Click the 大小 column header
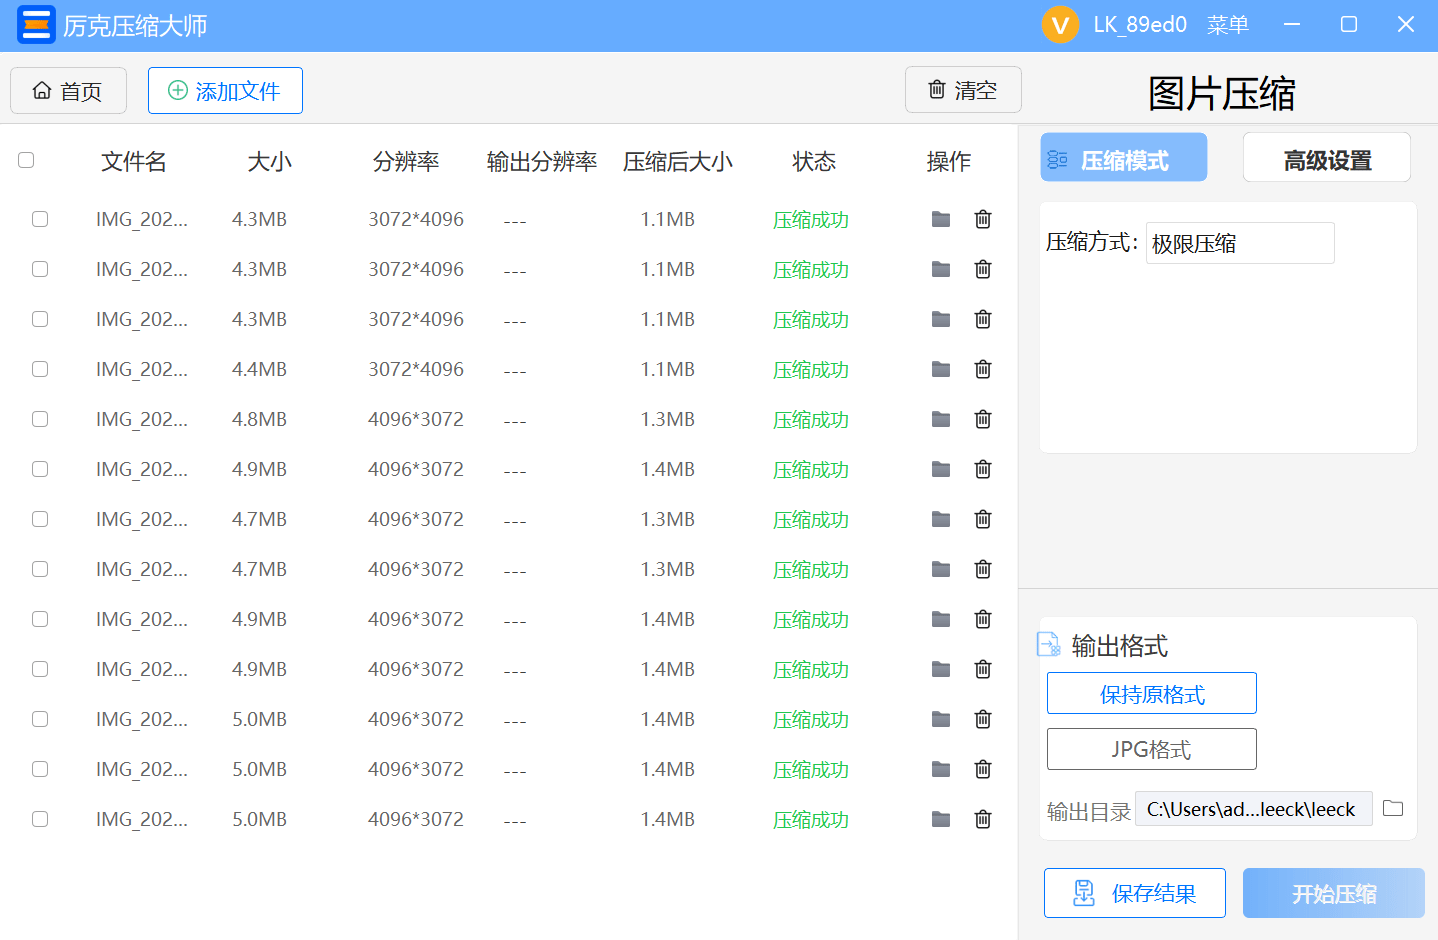Screen dimensions: 1438x940 (270, 161)
